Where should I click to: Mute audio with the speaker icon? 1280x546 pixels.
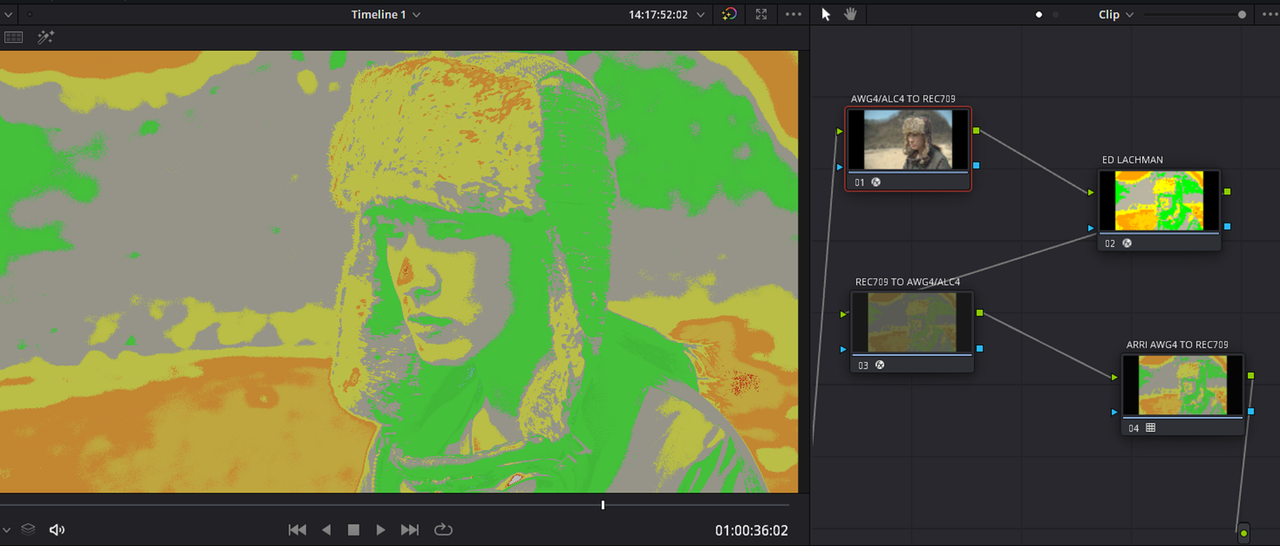pos(57,530)
